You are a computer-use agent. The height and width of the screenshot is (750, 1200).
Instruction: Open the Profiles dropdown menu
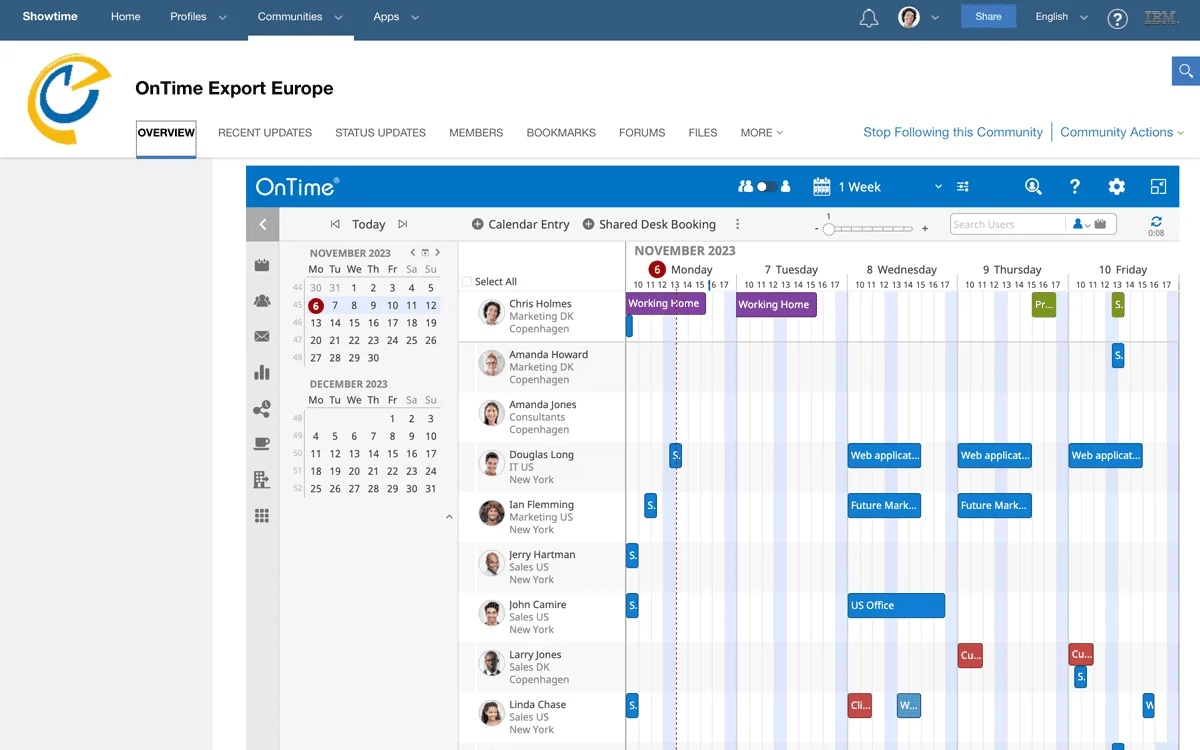pos(198,17)
